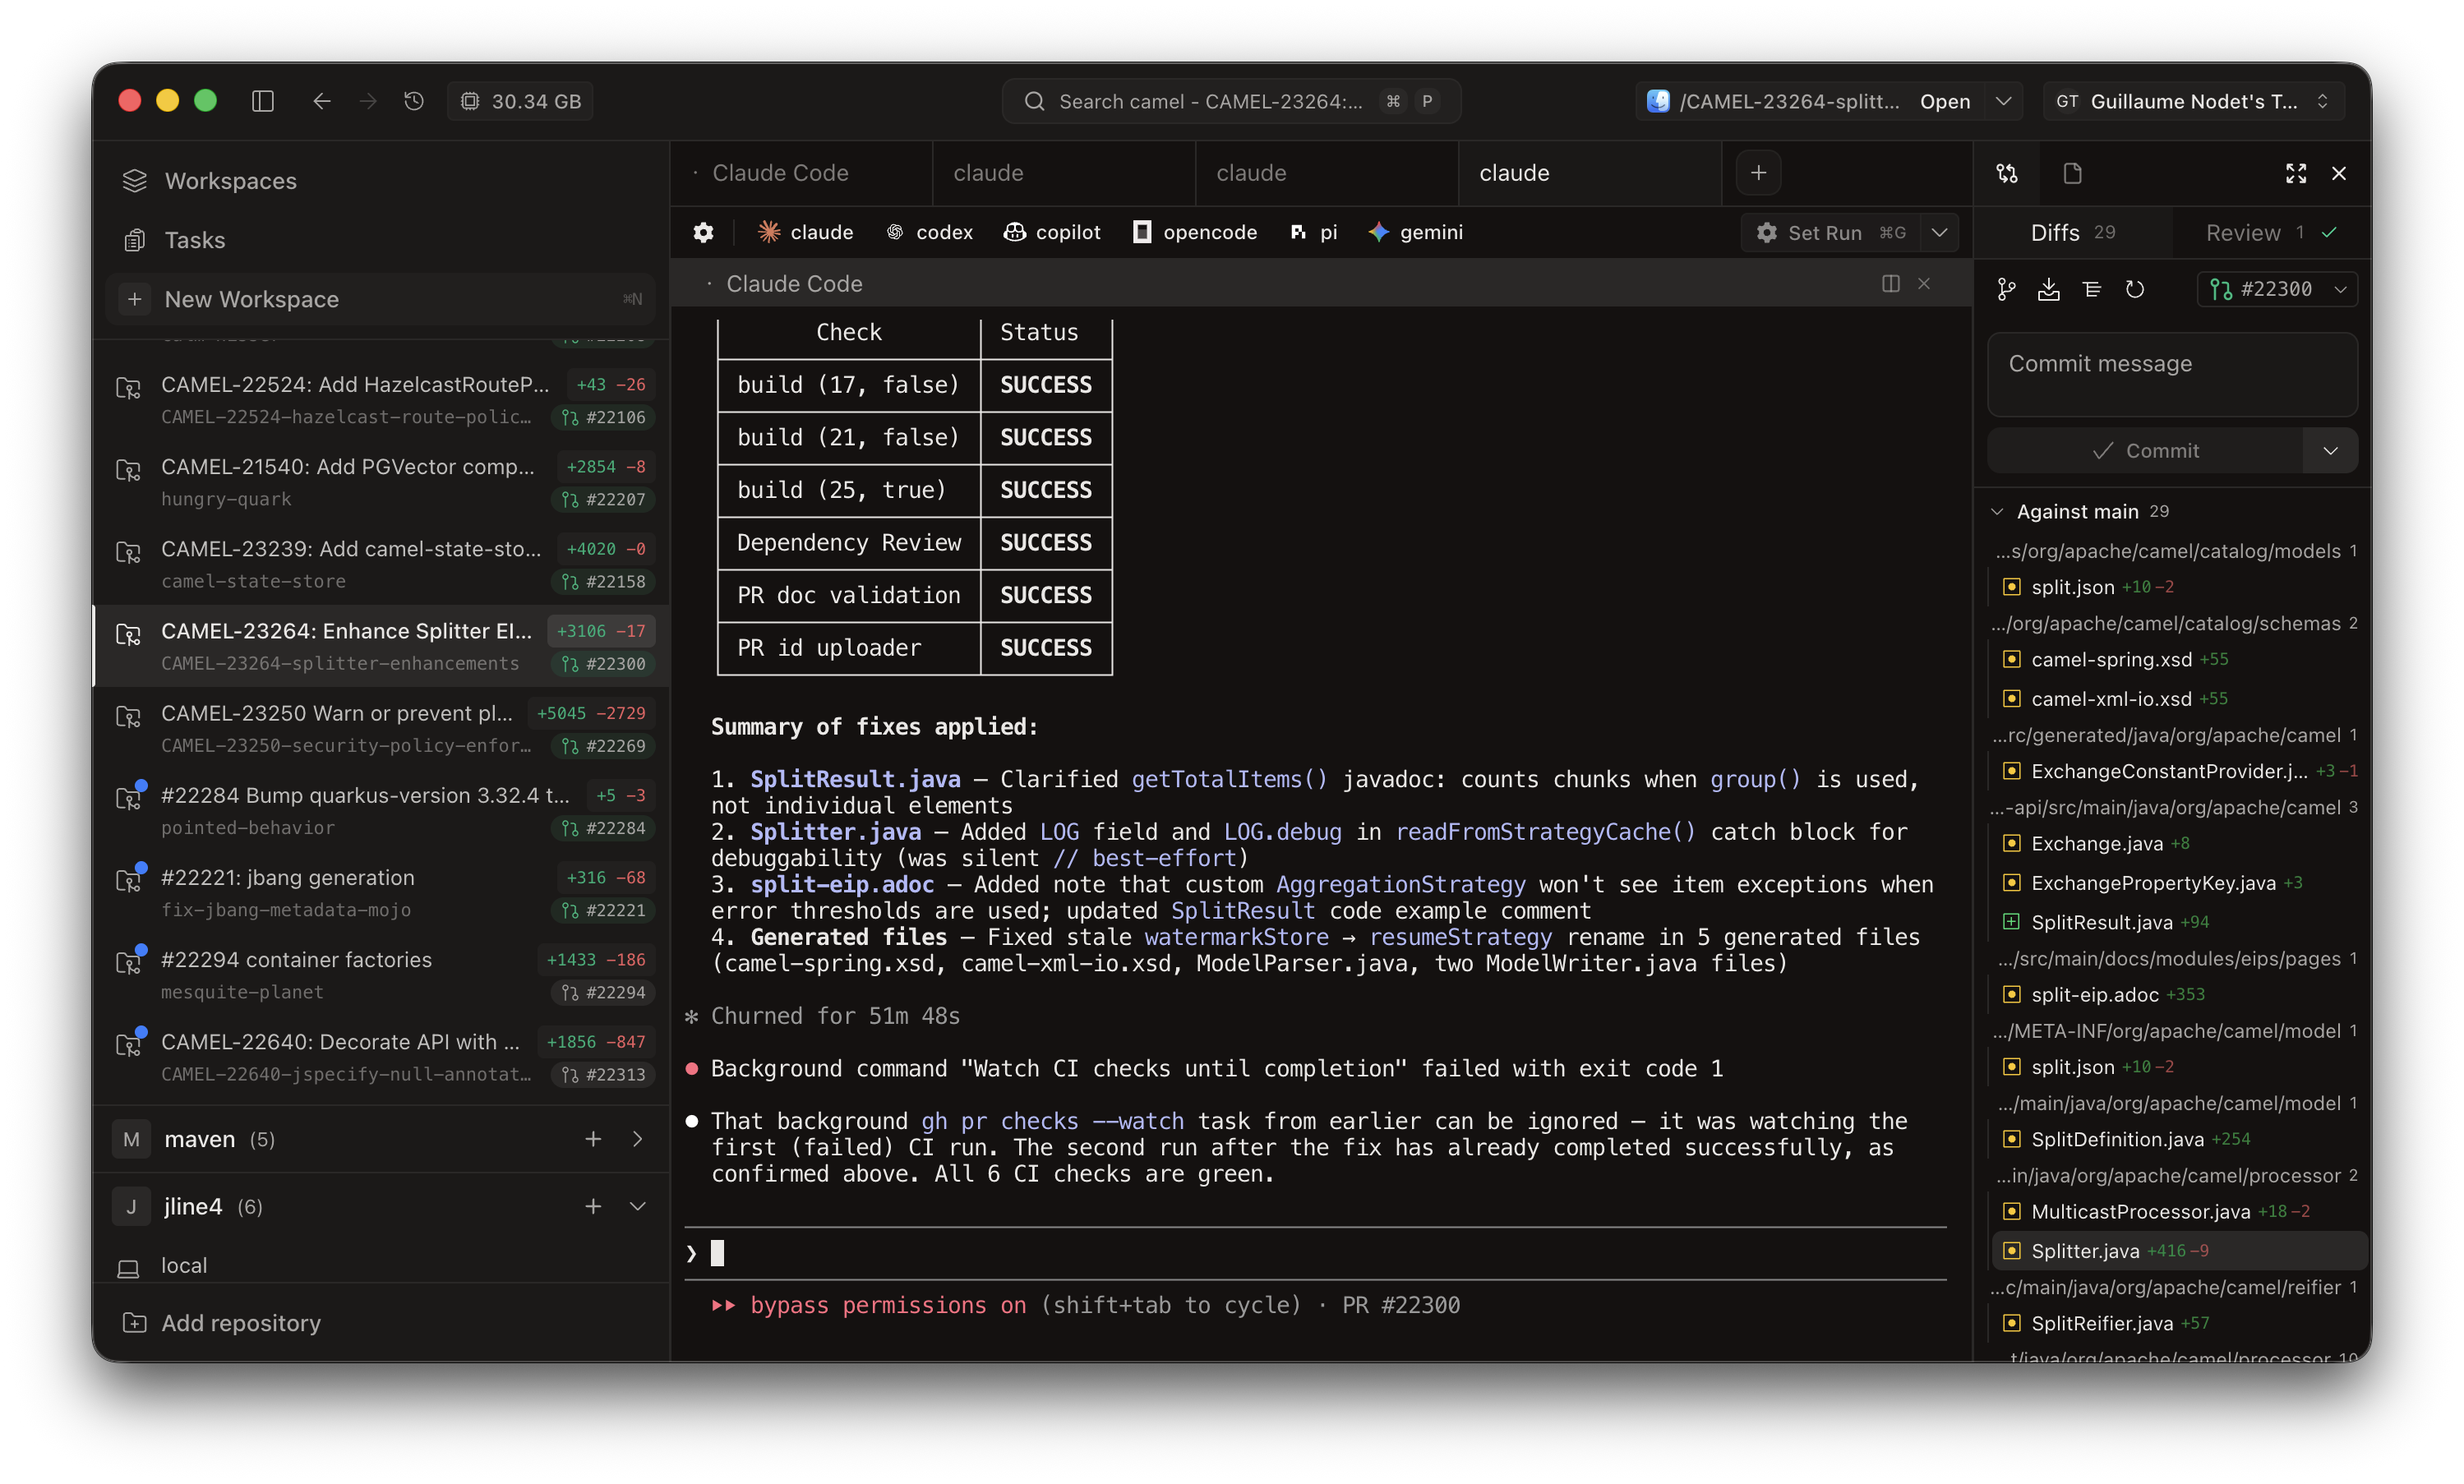Open the #22300 PR dropdown
The image size is (2464, 1484).
(x=2277, y=290)
